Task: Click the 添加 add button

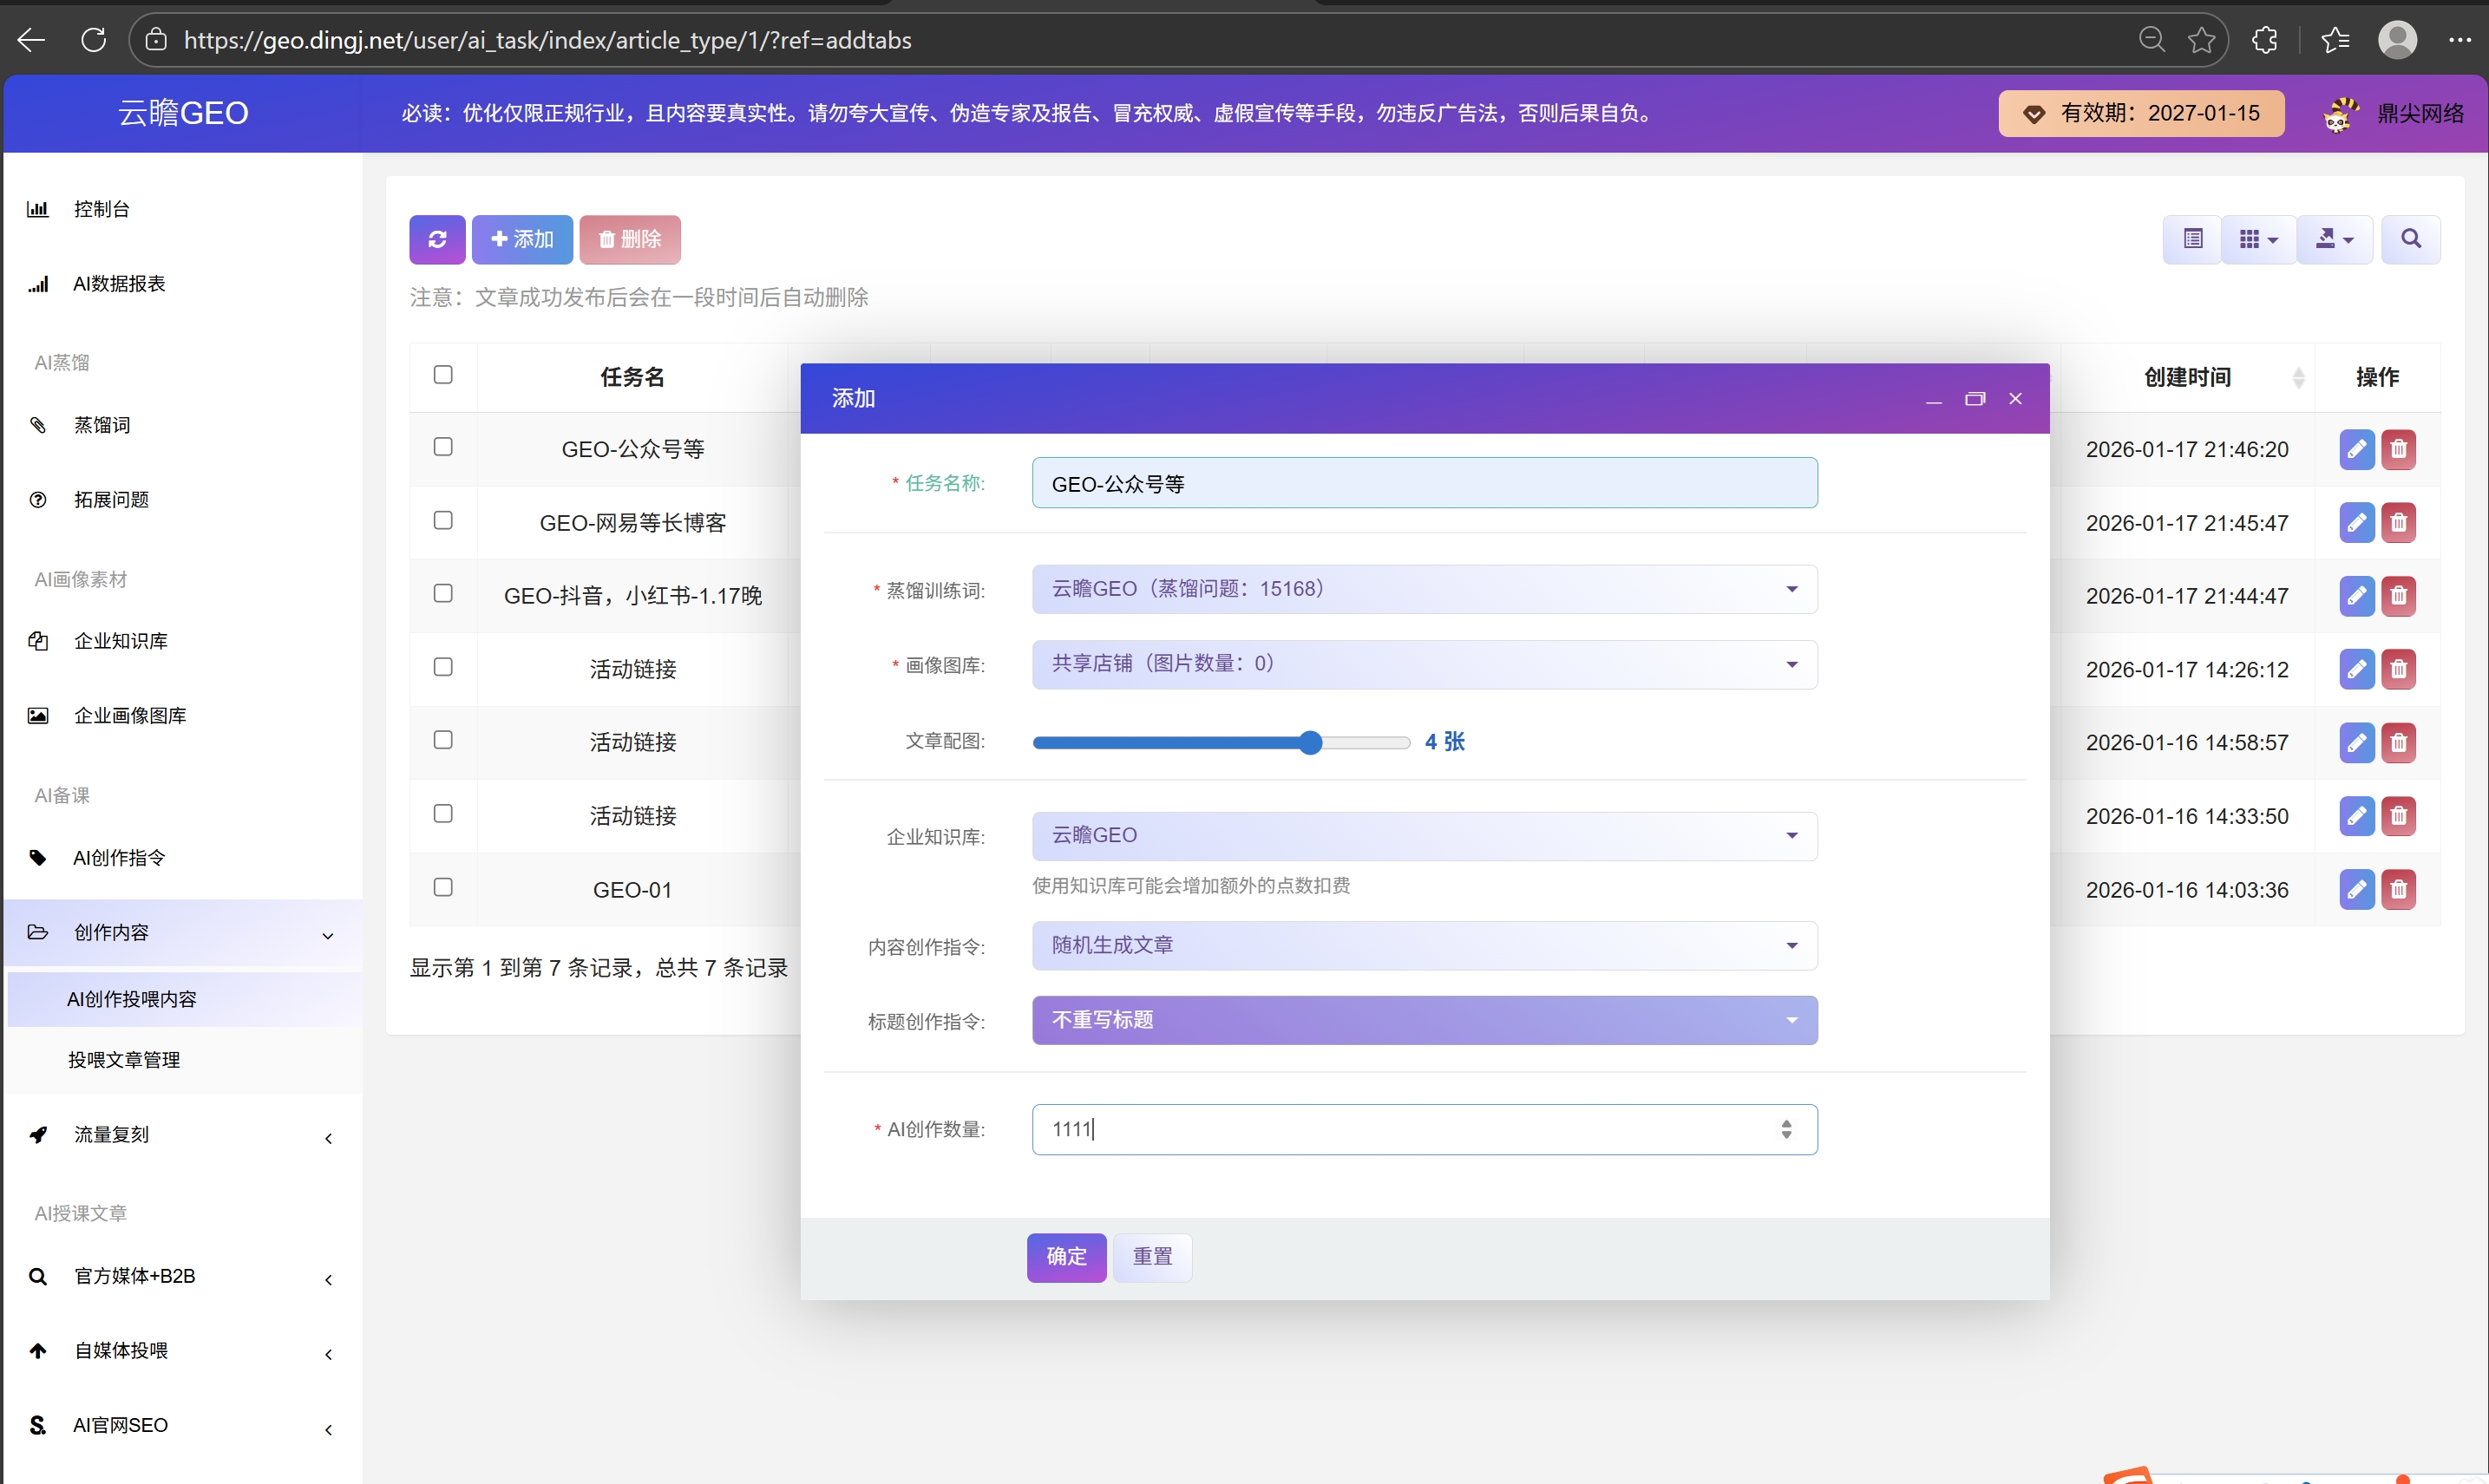Action: coord(522,239)
